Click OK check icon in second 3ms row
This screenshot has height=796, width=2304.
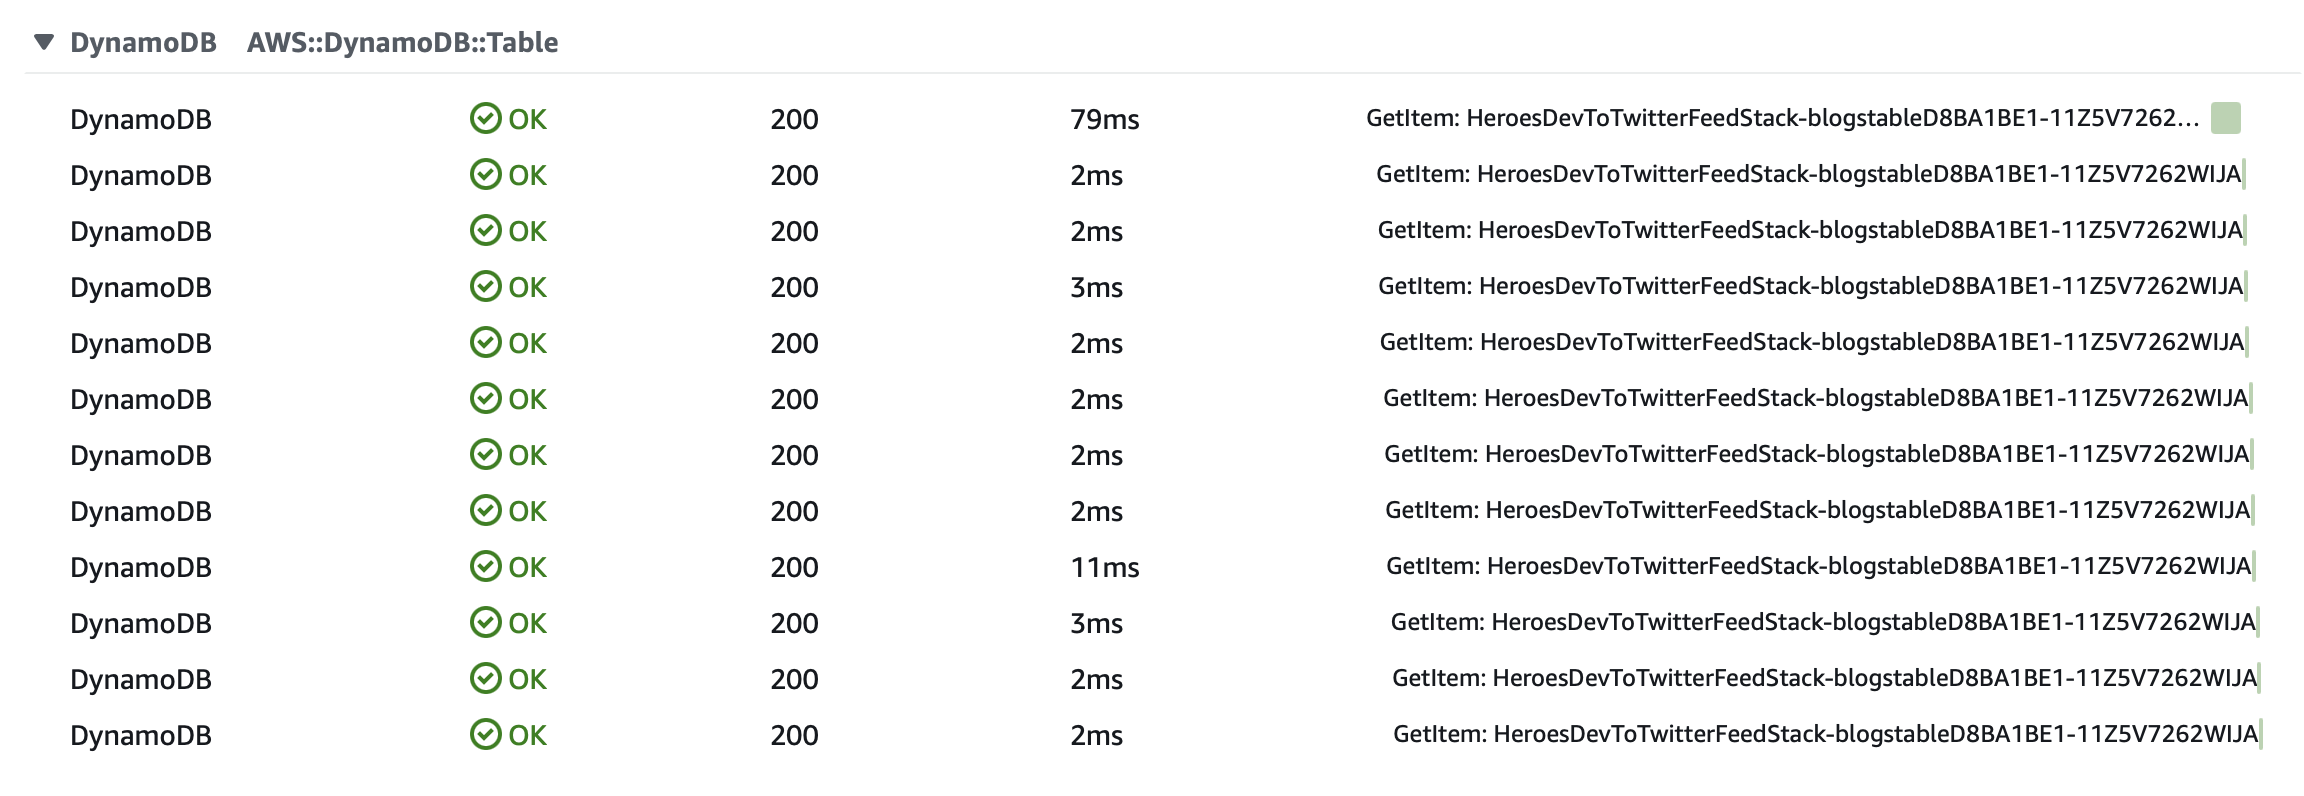coord(485,623)
